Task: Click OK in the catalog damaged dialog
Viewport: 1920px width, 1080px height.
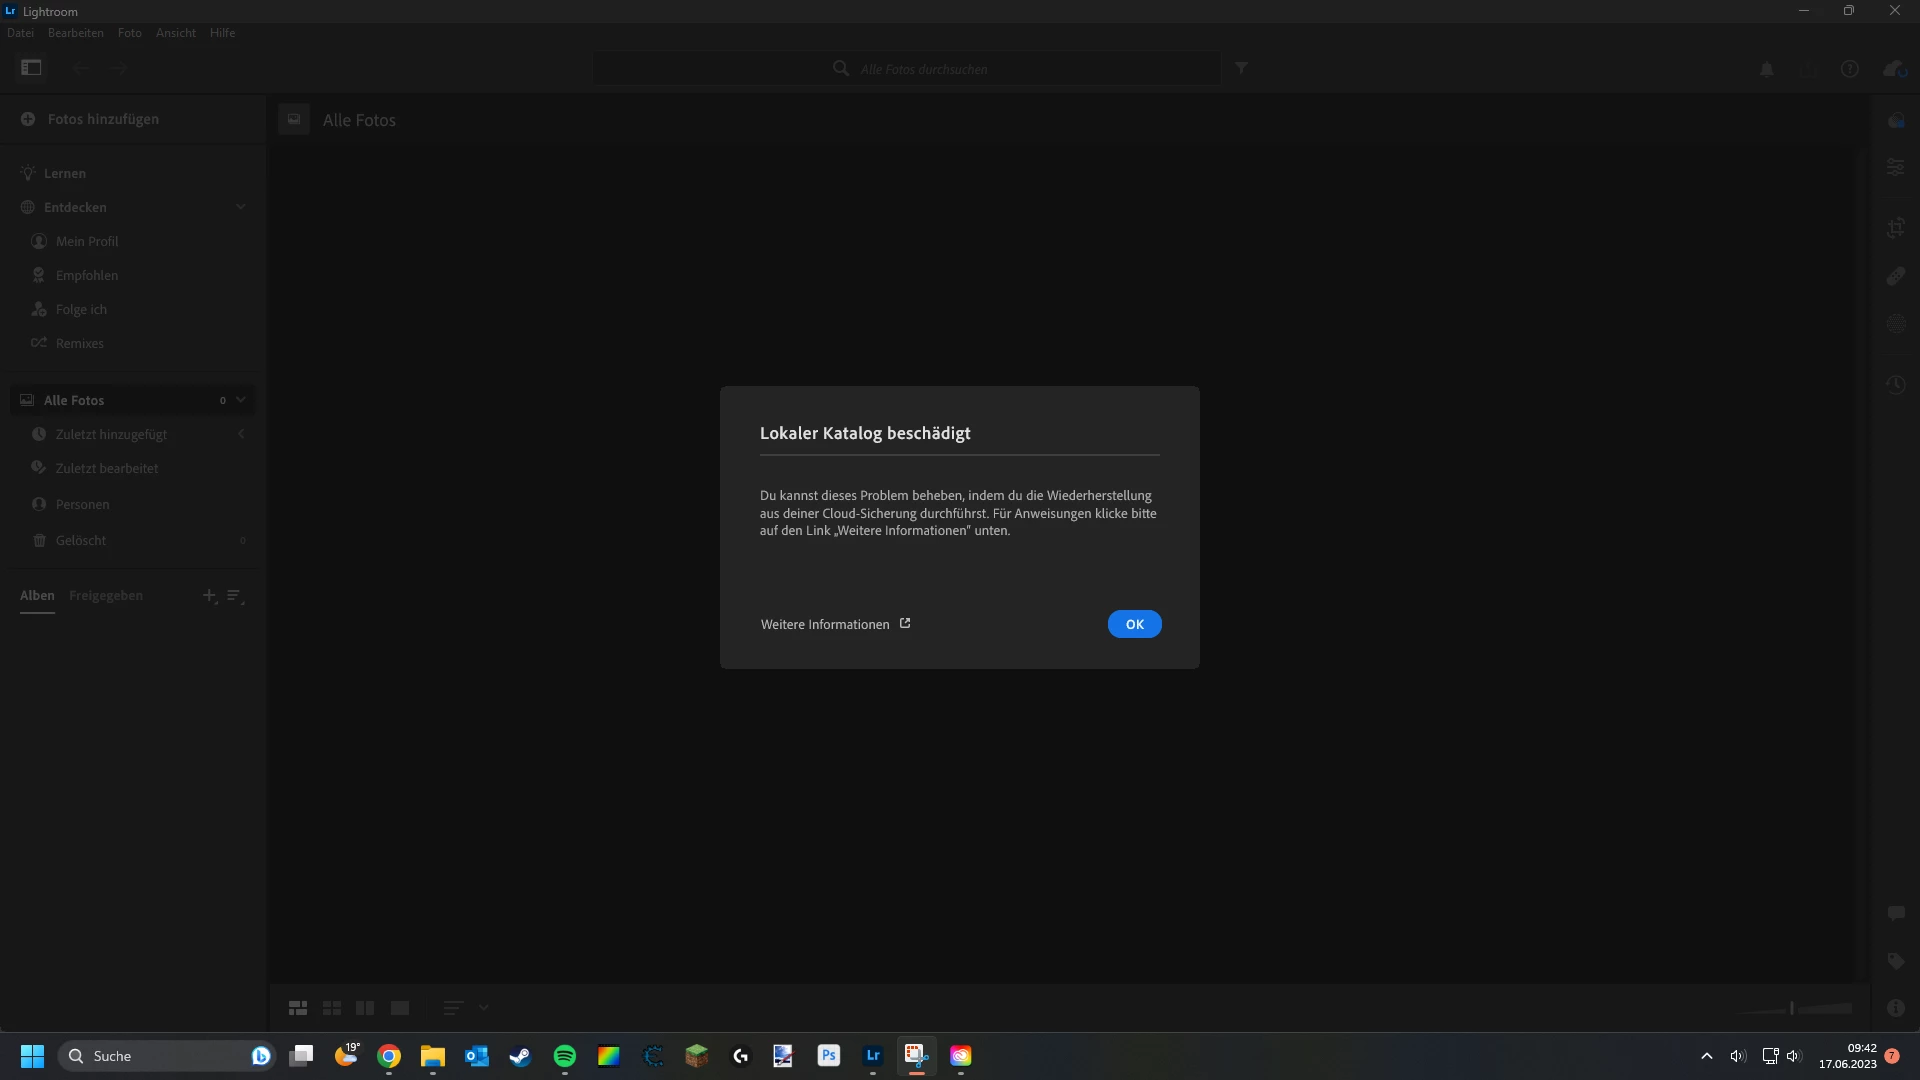Action: [1134, 624]
